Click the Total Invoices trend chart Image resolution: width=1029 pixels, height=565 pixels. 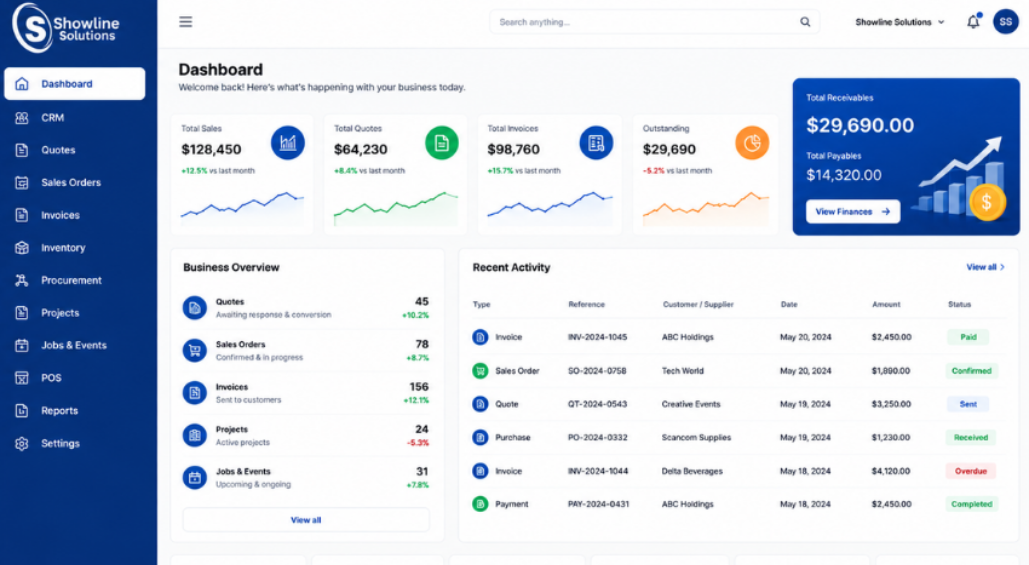[x=550, y=207]
